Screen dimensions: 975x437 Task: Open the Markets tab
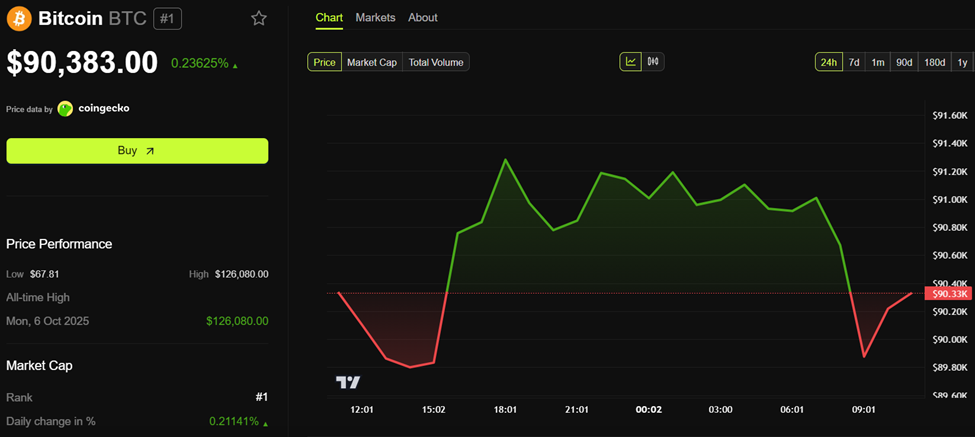coord(375,18)
